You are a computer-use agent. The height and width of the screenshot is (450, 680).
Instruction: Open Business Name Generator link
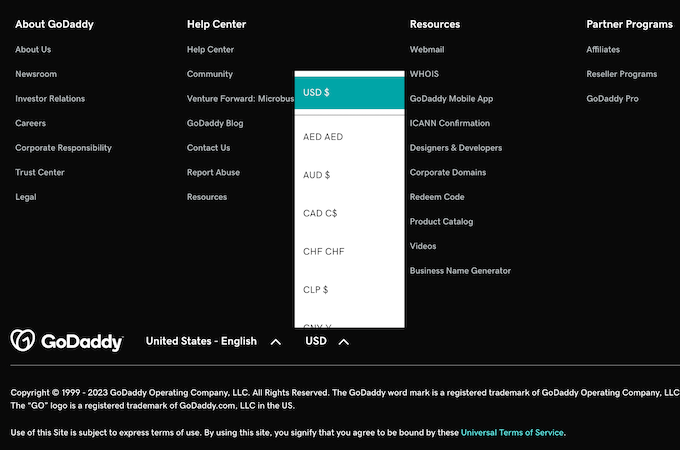coord(460,271)
